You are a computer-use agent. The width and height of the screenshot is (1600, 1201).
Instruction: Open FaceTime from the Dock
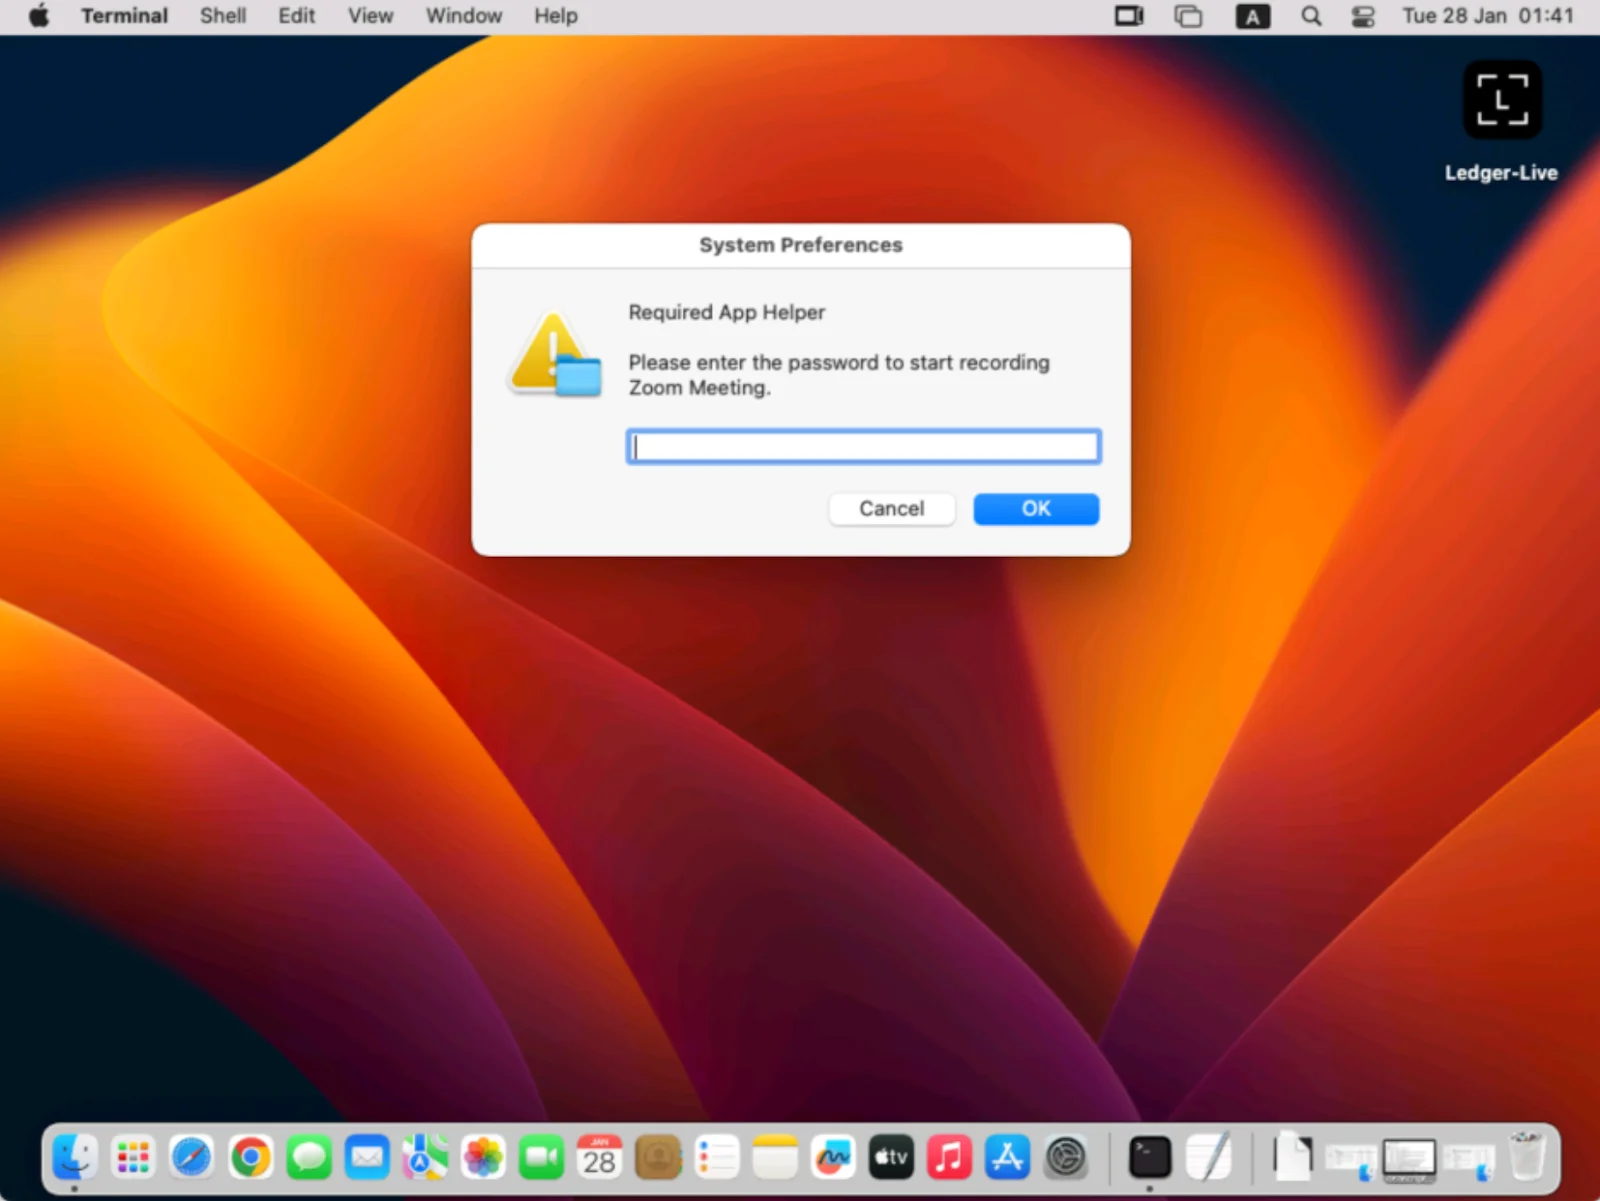(x=541, y=1158)
